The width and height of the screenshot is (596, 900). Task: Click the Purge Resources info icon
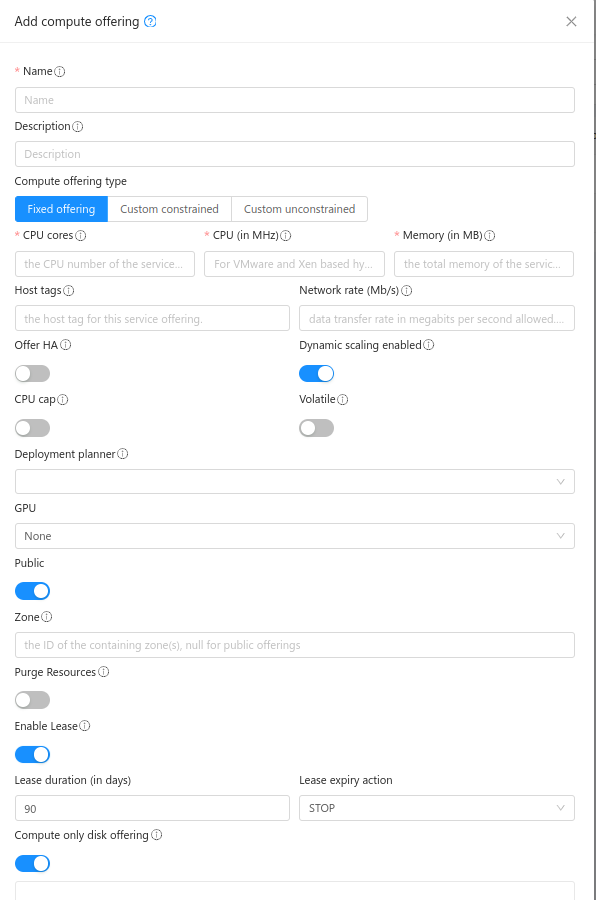point(106,672)
